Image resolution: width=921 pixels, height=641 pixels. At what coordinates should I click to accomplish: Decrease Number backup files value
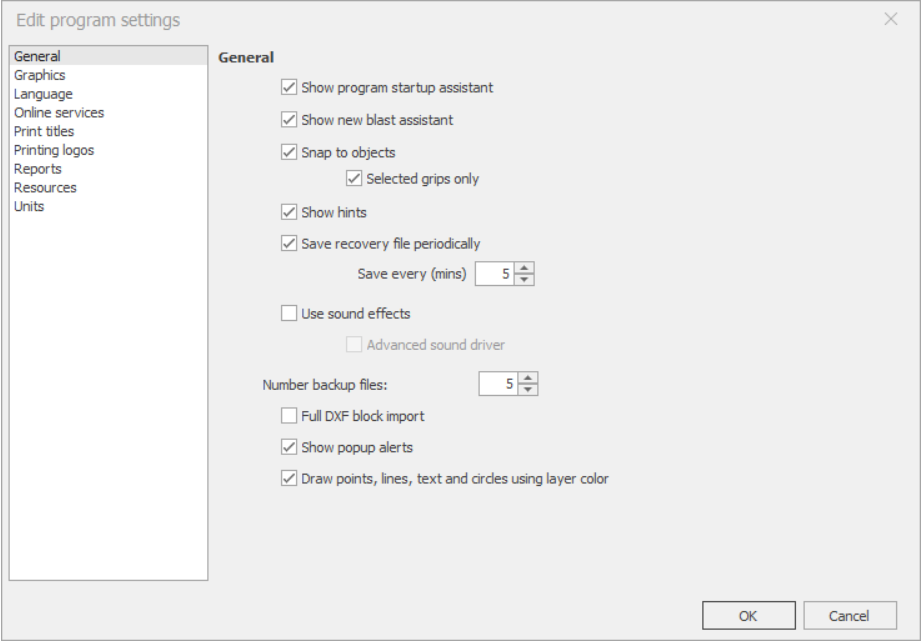(528, 390)
